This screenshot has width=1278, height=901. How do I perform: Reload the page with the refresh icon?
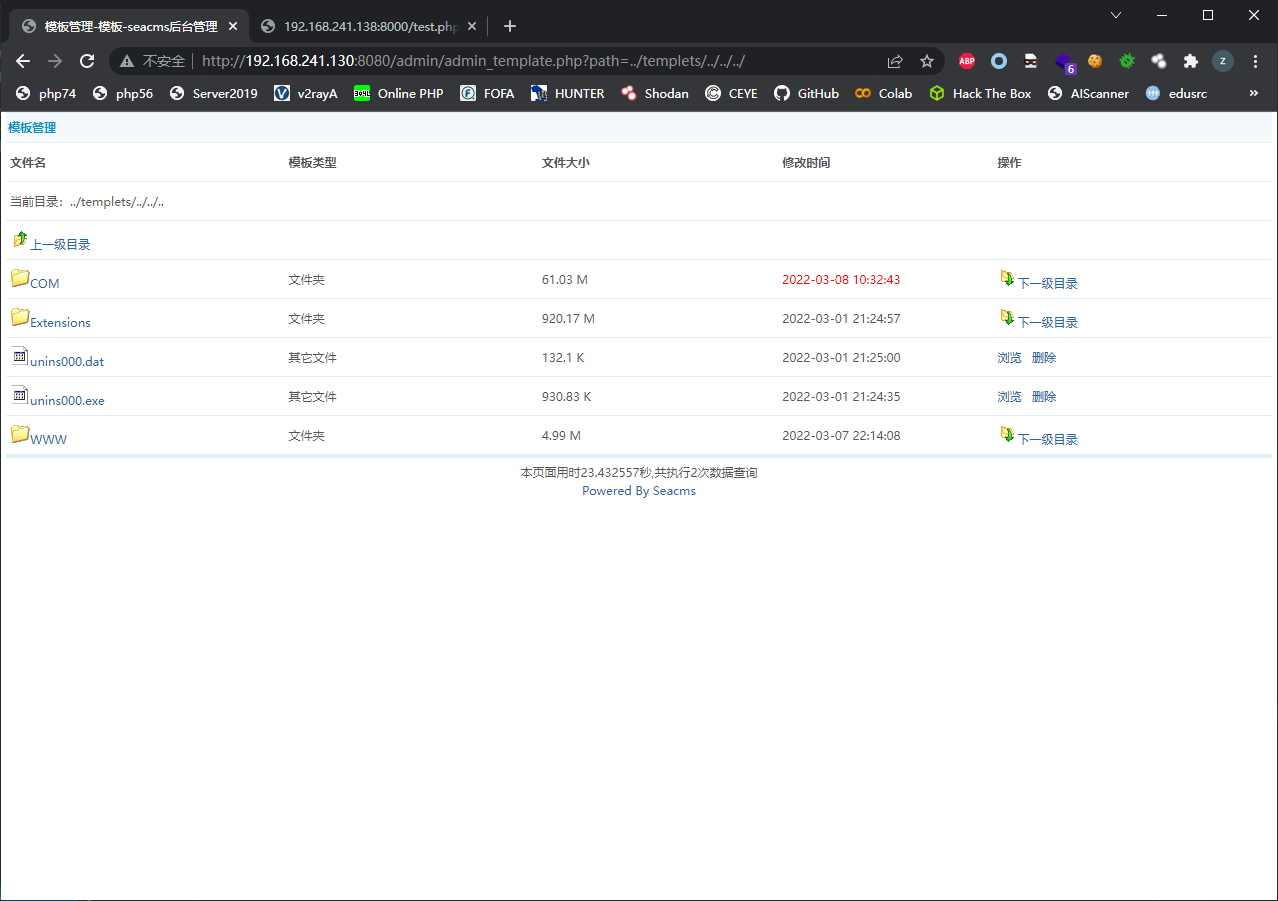pyautogui.click(x=87, y=61)
